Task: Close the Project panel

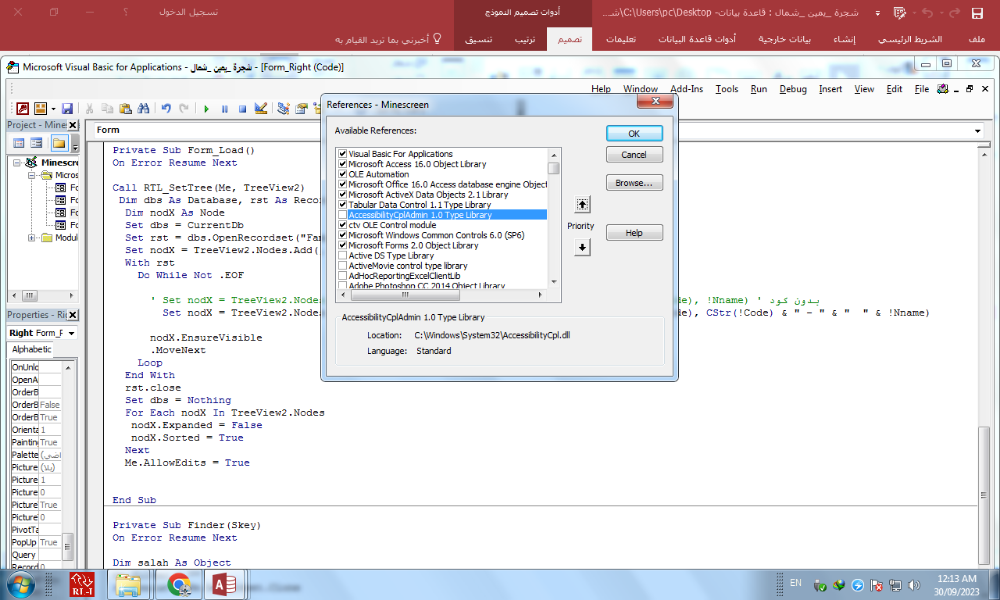Action: click(73, 125)
